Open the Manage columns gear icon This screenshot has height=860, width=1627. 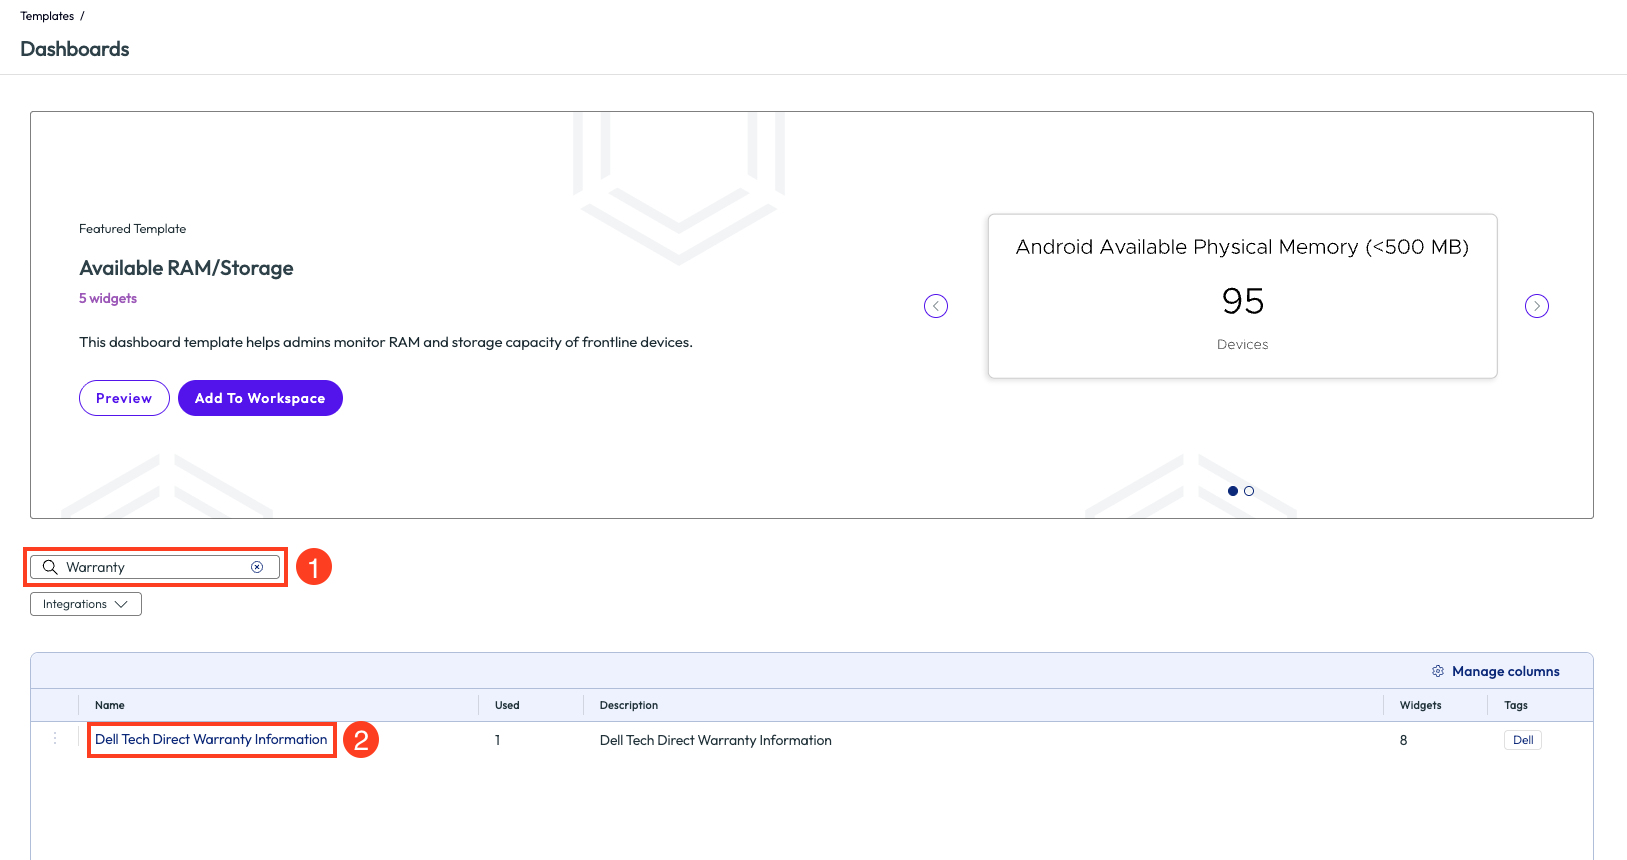click(x=1438, y=671)
